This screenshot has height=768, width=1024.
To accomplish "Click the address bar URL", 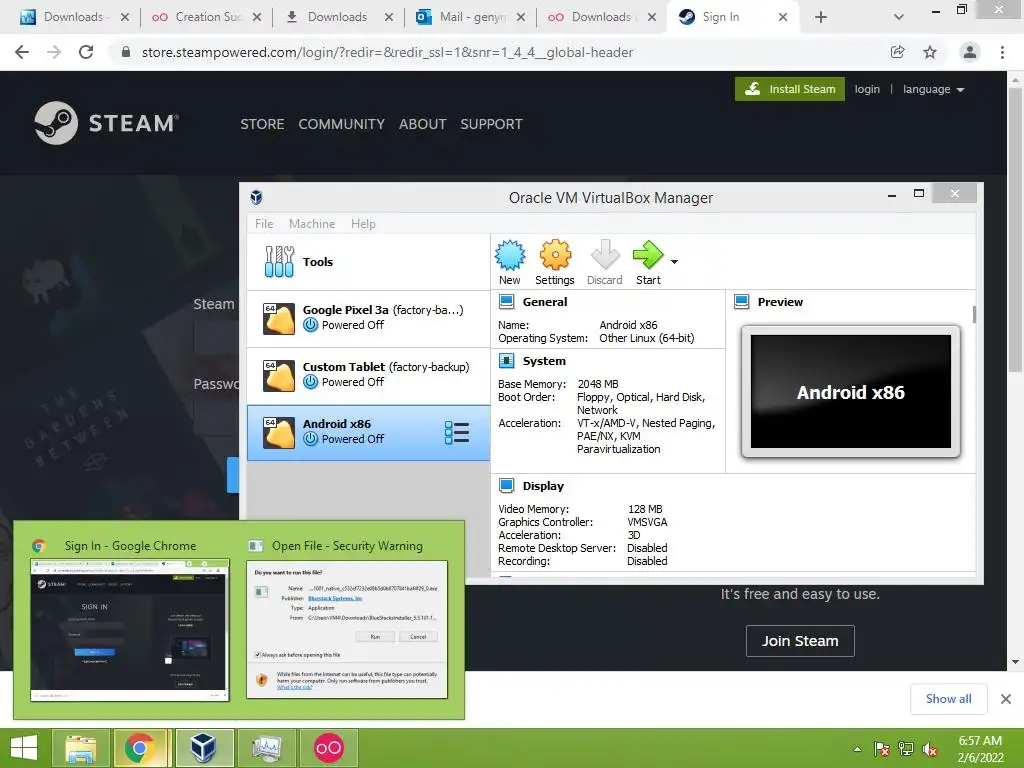I will pos(387,52).
